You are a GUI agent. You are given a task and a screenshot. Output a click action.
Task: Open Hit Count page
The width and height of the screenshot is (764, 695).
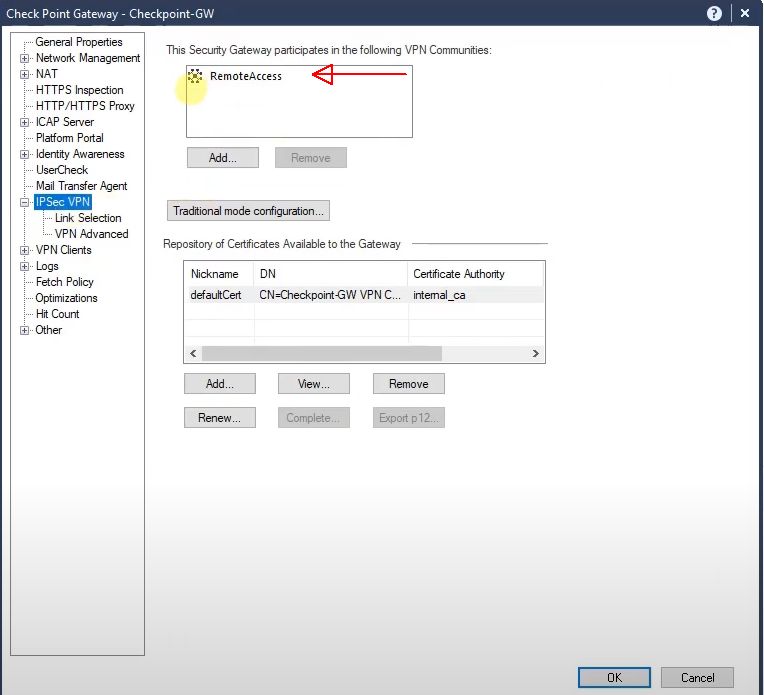pos(57,314)
